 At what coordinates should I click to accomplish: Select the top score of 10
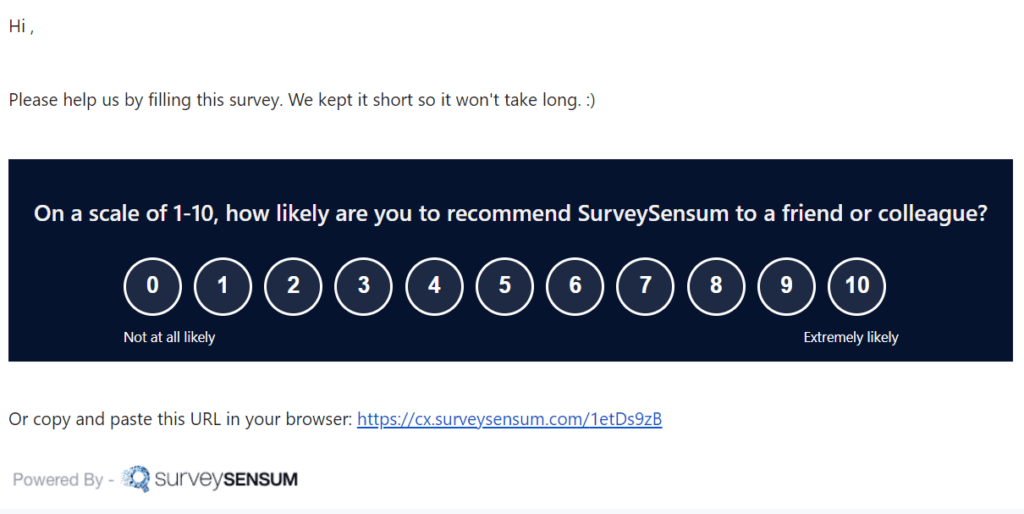pos(857,285)
